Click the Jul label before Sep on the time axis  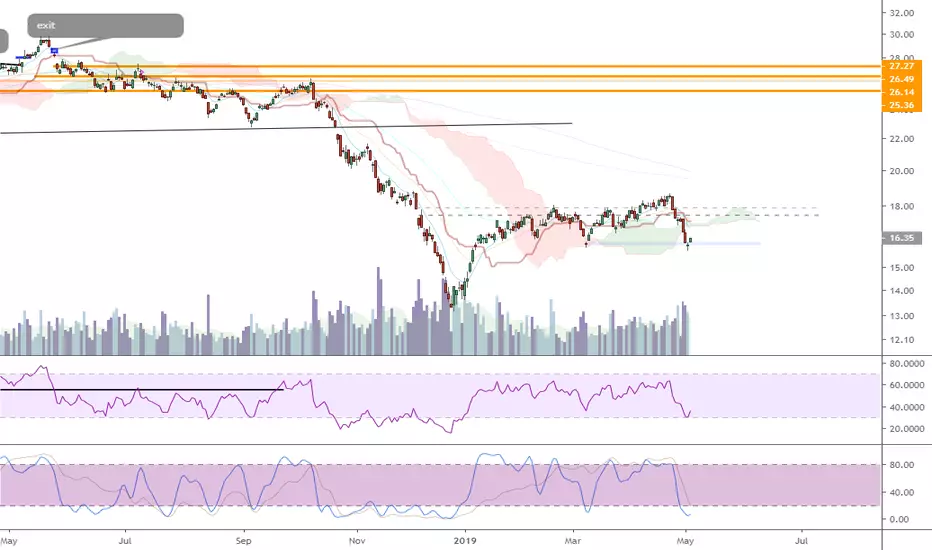(x=125, y=540)
